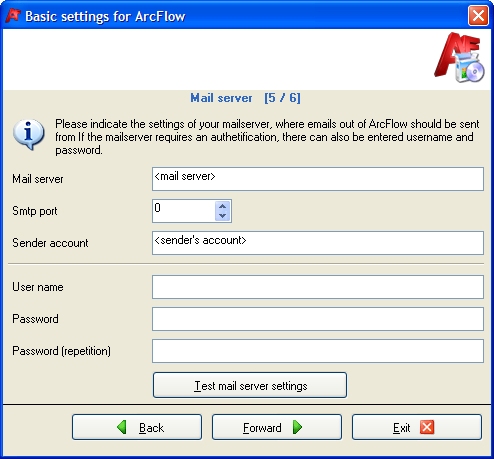This screenshot has height=459, width=494.
Task: Click the Mail server [5 / 6] heading
Action: (245, 98)
